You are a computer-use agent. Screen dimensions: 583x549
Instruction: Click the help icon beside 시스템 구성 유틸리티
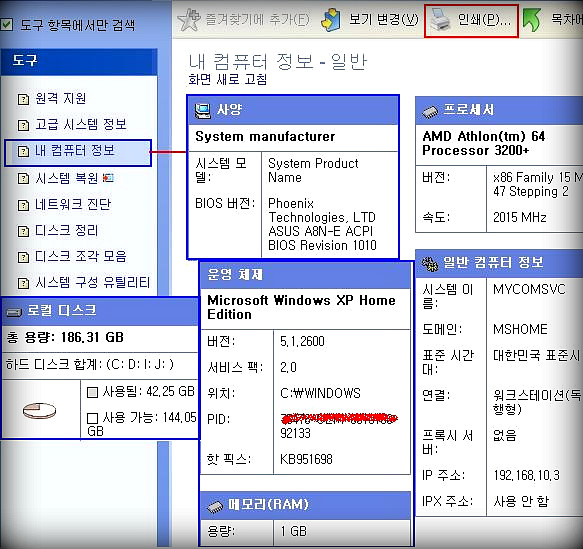[x=23, y=284]
